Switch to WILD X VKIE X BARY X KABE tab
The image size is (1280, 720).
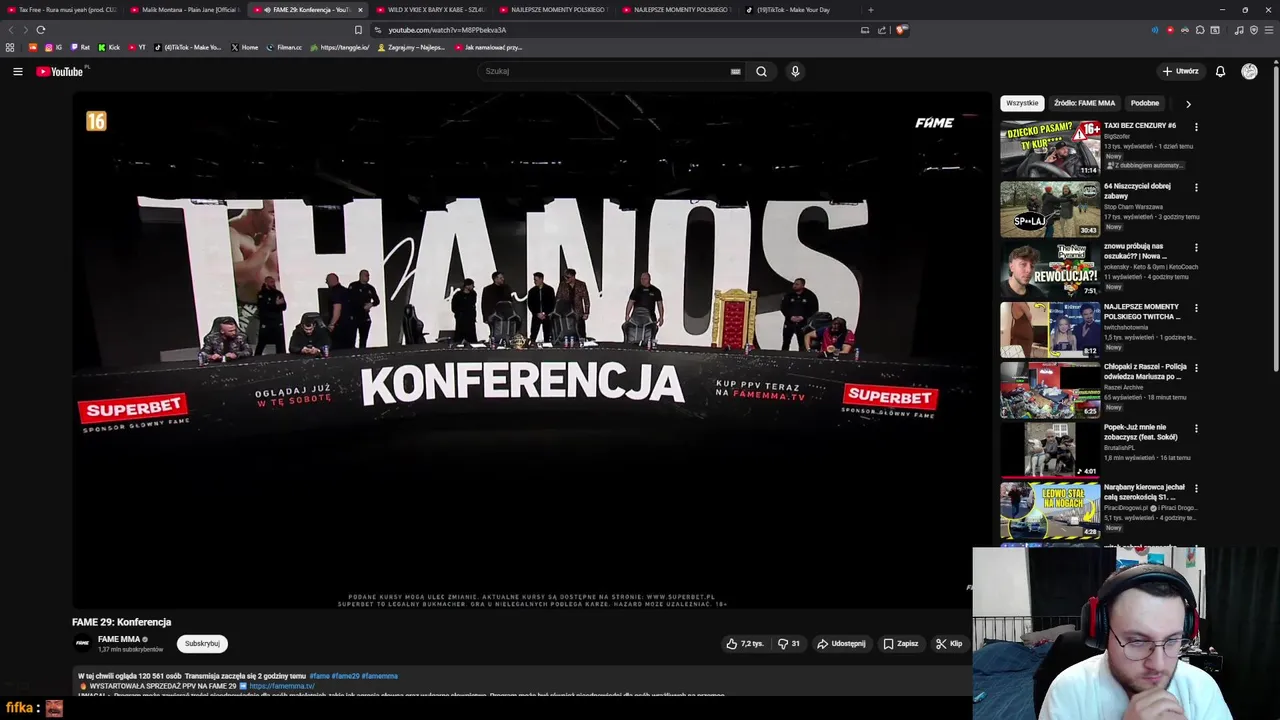[431, 10]
